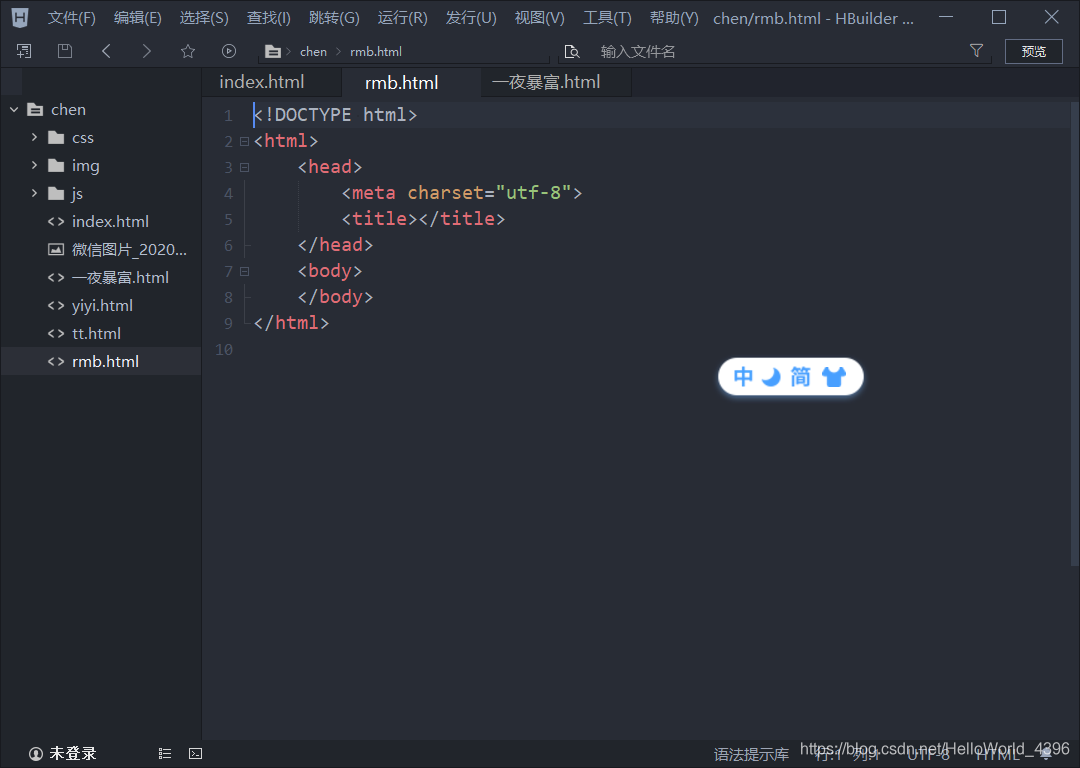The height and width of the screenshot is (768, 1080).
Task: Click the chen project folder icon
Action: point(35,110)
